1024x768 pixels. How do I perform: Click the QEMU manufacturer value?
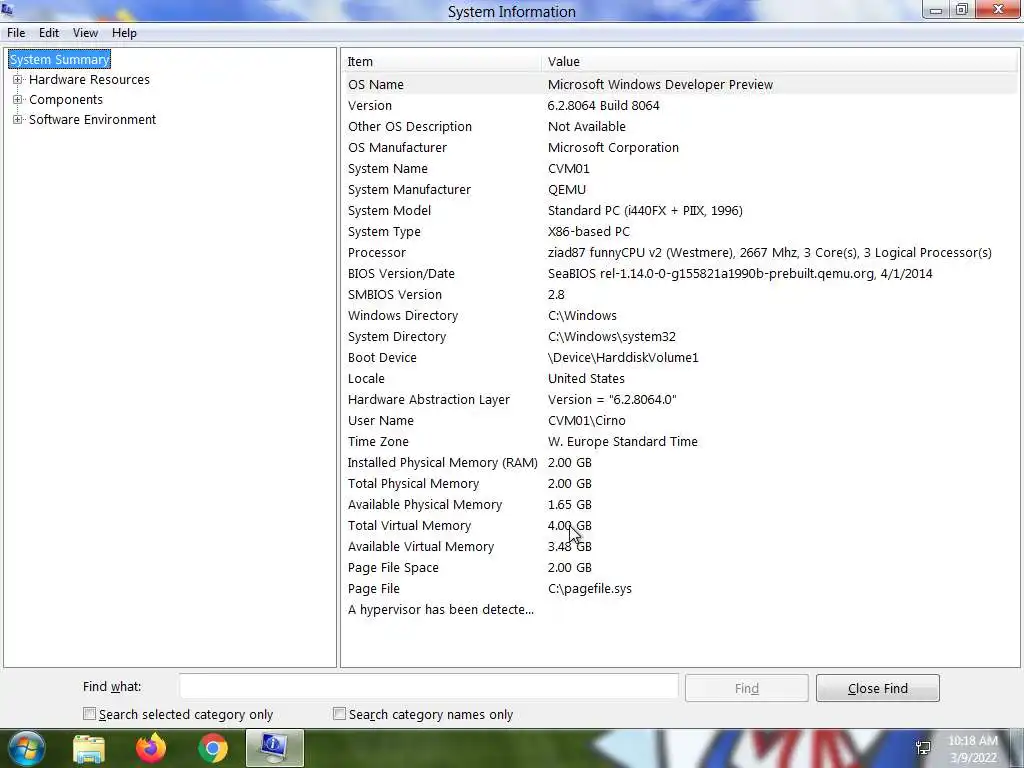pyautogui.click(x=567, y=189)
